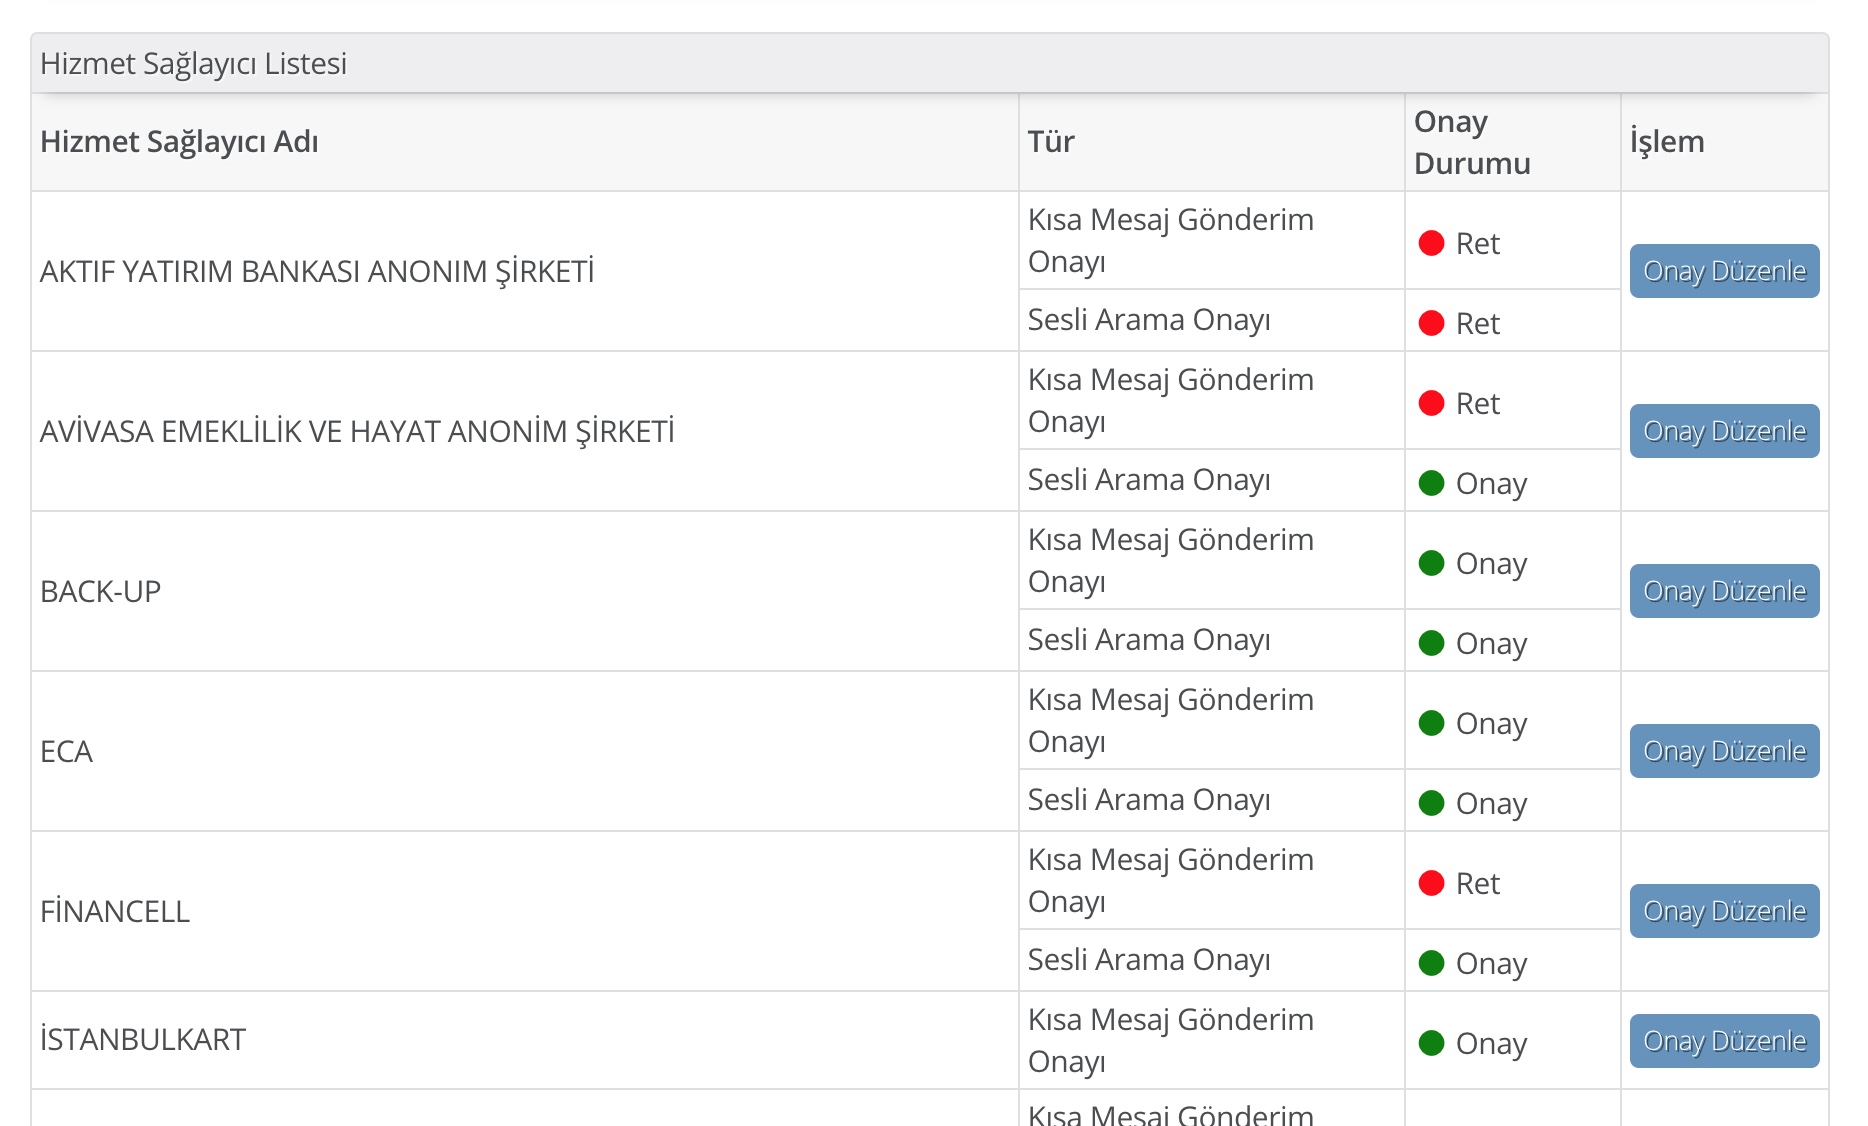Select the ECA provider name

(66, 751)
